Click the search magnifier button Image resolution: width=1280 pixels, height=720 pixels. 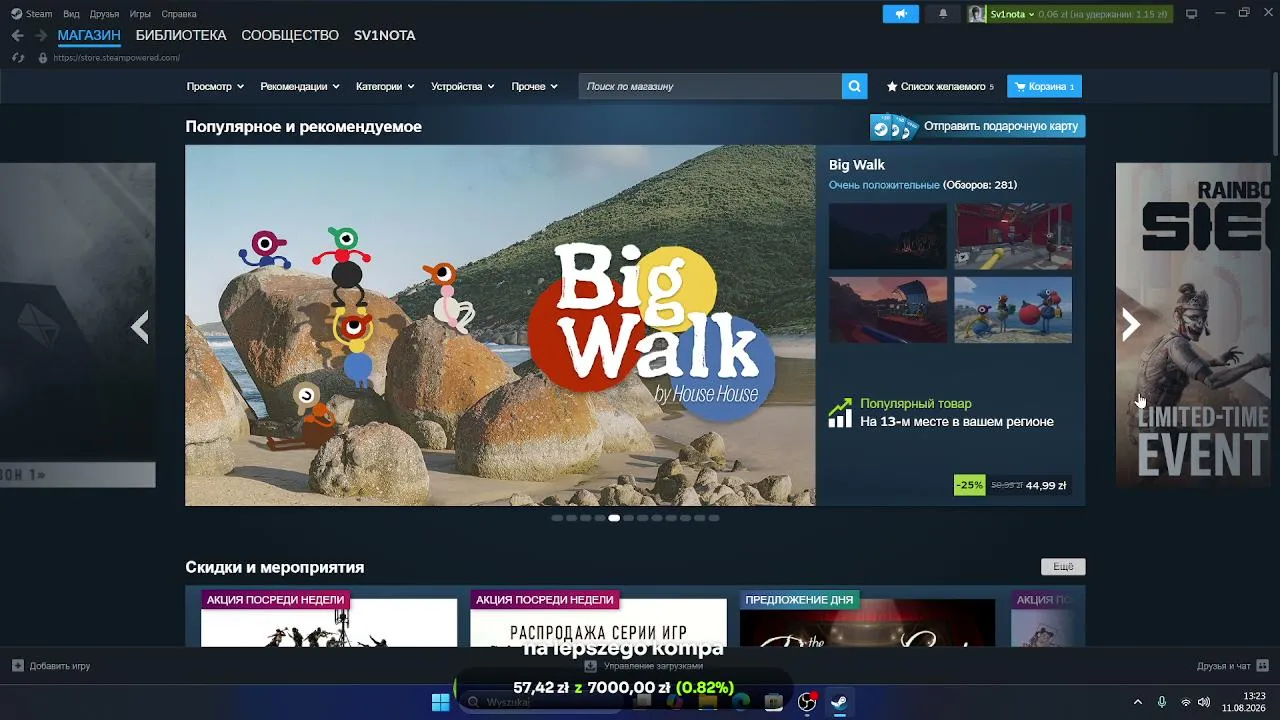tap(854, 86)
